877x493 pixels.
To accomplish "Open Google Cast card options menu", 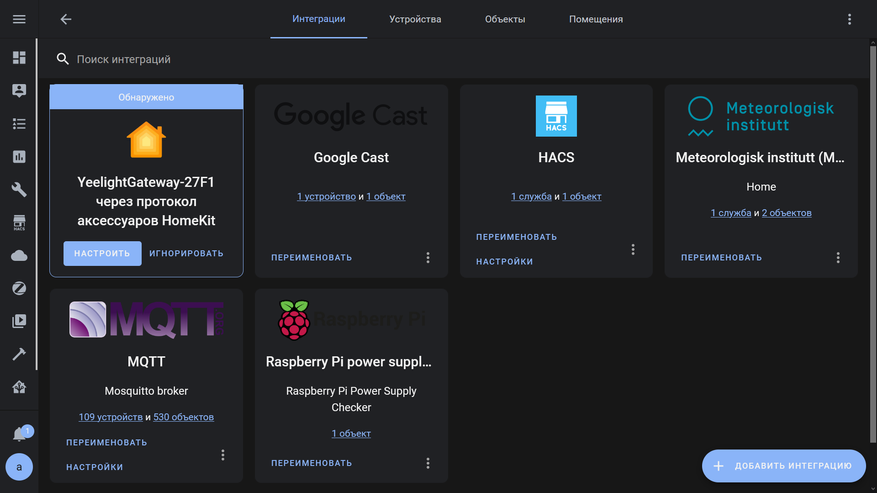I will [x=428, y=257].
